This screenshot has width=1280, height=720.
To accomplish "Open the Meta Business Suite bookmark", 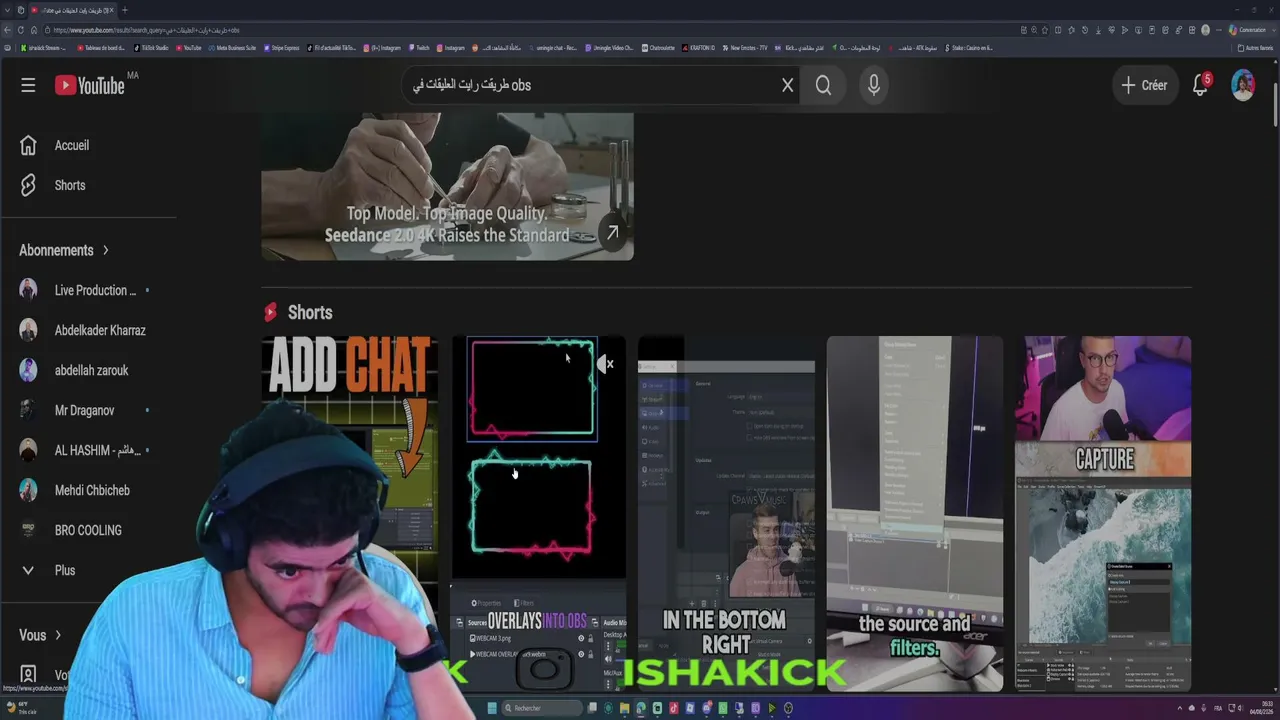I will tap(232, 48).
